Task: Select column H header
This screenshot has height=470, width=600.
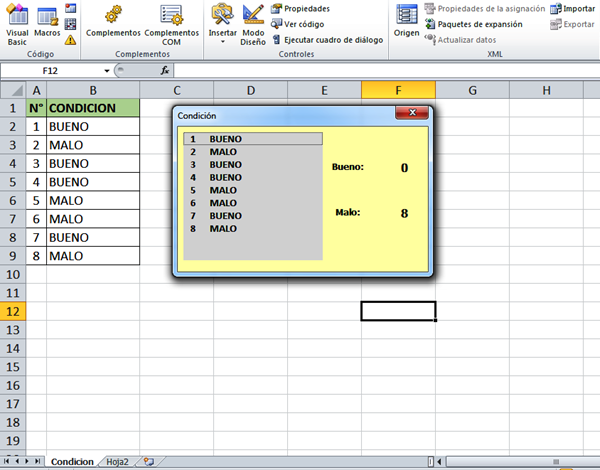Action: (x=546, y=90)
